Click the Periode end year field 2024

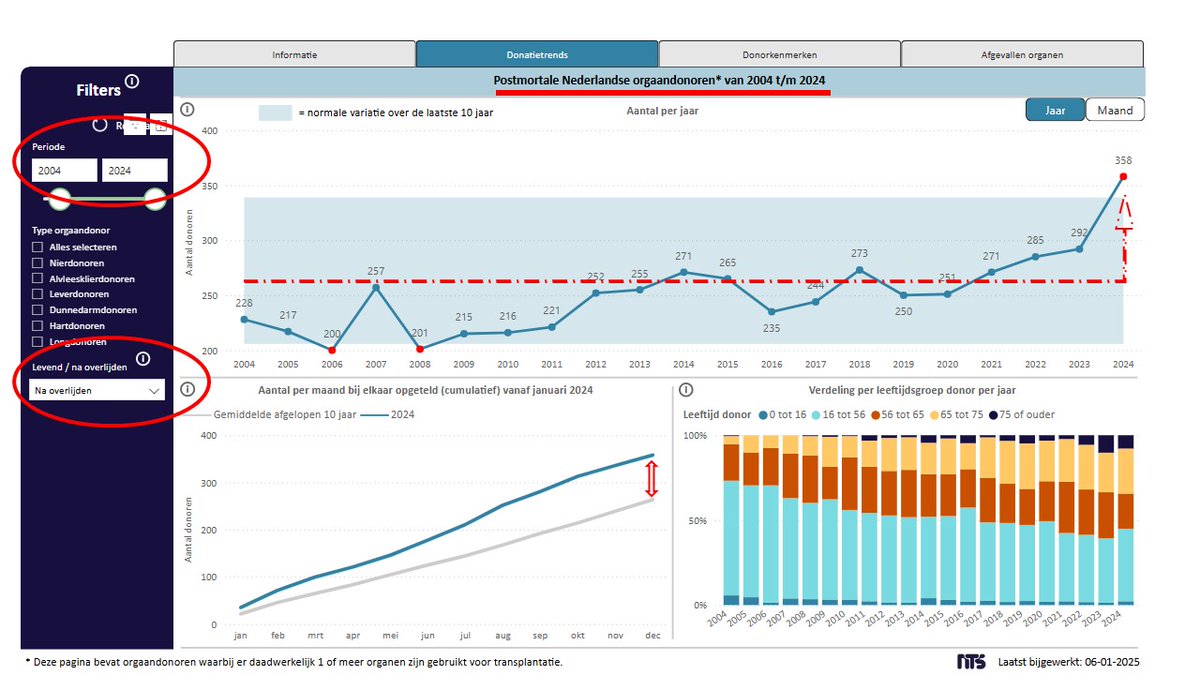click(x=134, y=171)
